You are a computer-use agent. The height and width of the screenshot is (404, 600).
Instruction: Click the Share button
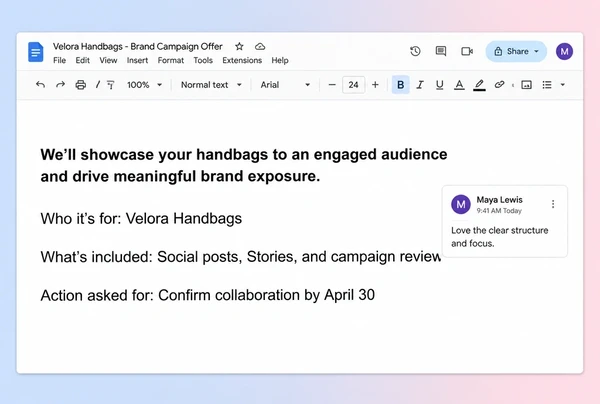(516, 51)
